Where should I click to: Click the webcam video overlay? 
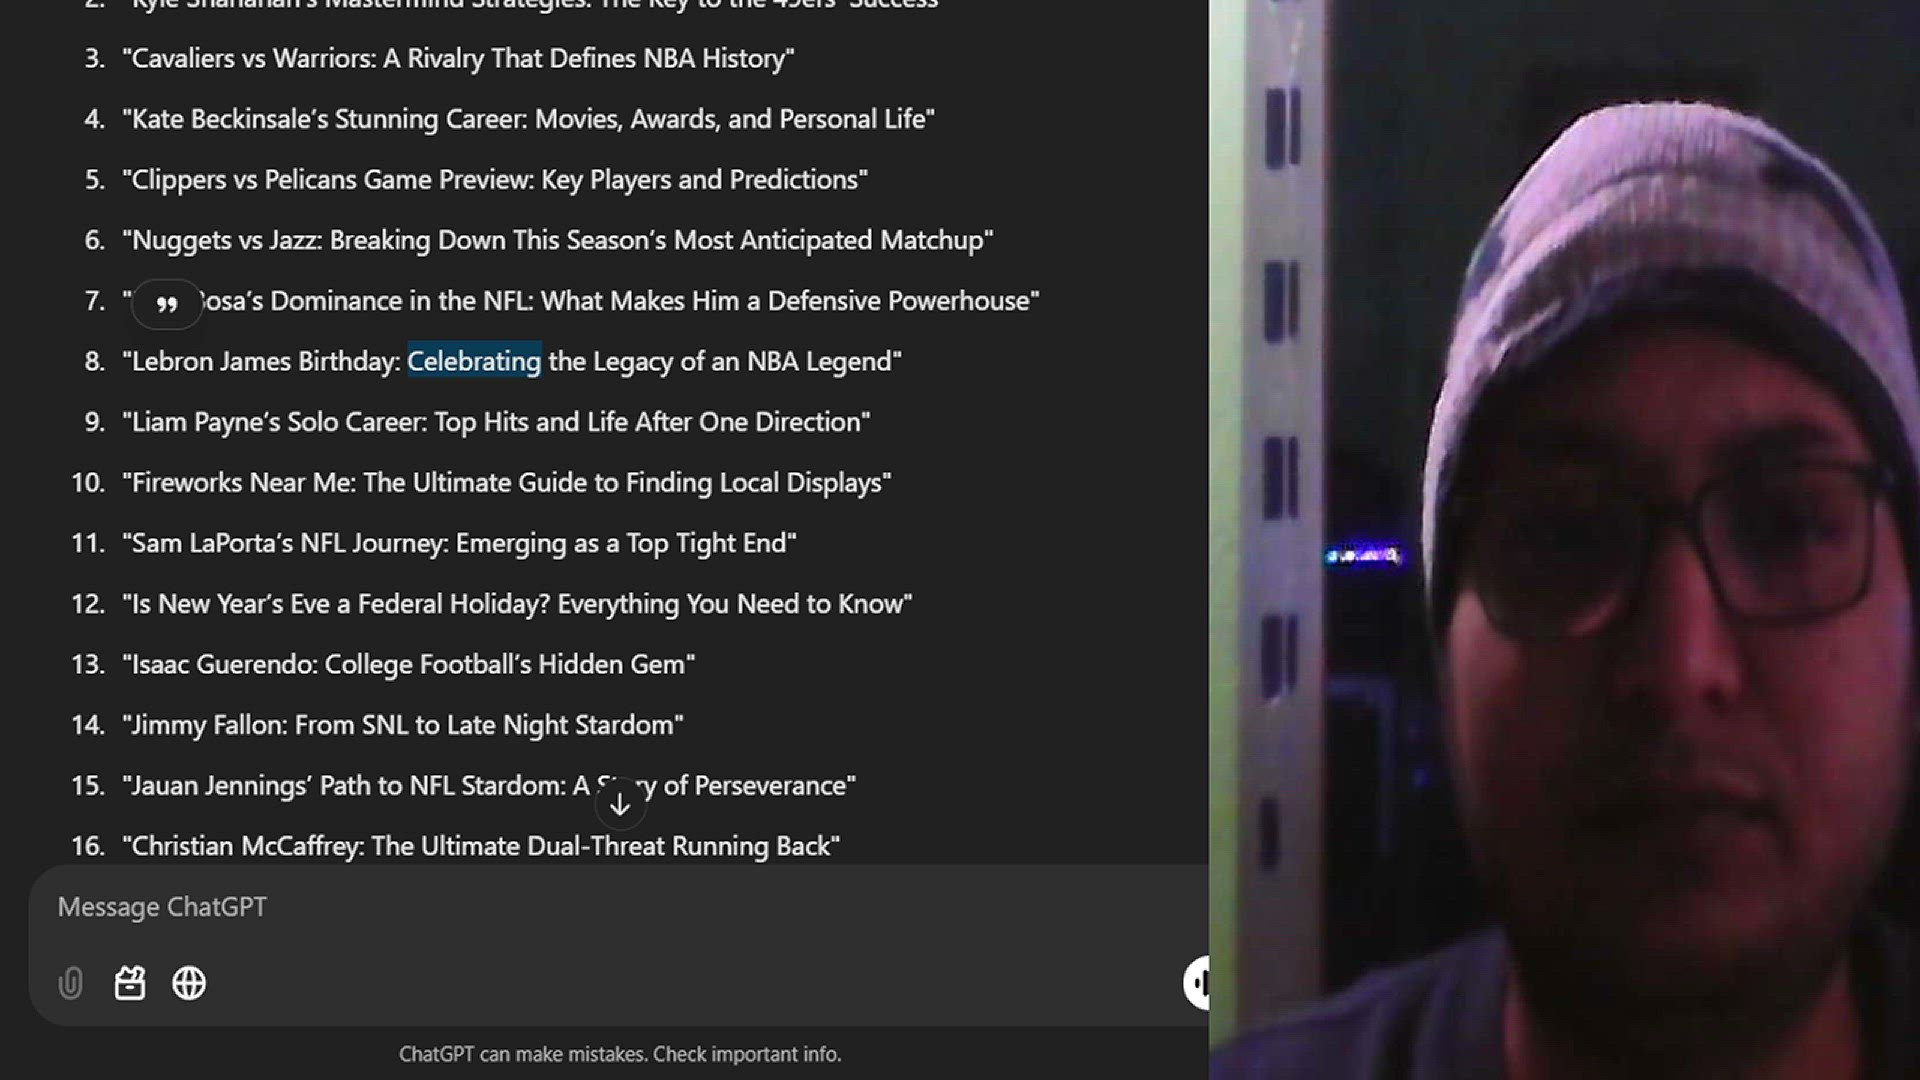(x=1564, y=540)
